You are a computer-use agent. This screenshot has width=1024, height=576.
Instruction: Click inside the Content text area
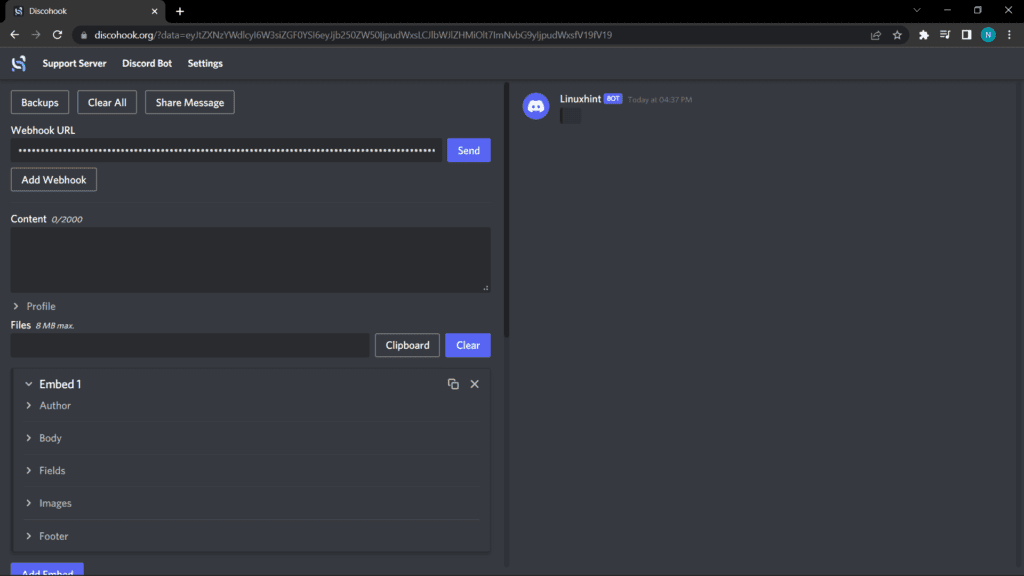(x=250, y=259)
